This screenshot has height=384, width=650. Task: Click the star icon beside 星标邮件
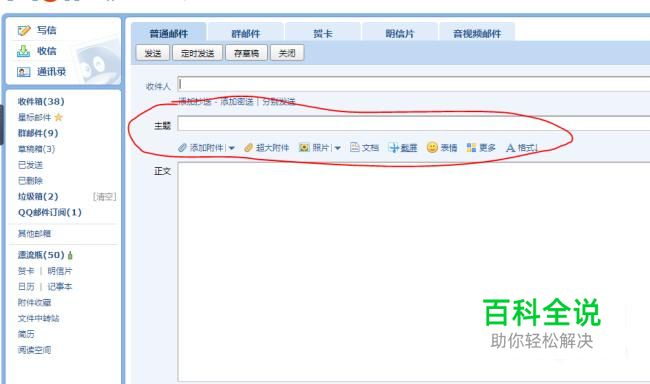58,117
